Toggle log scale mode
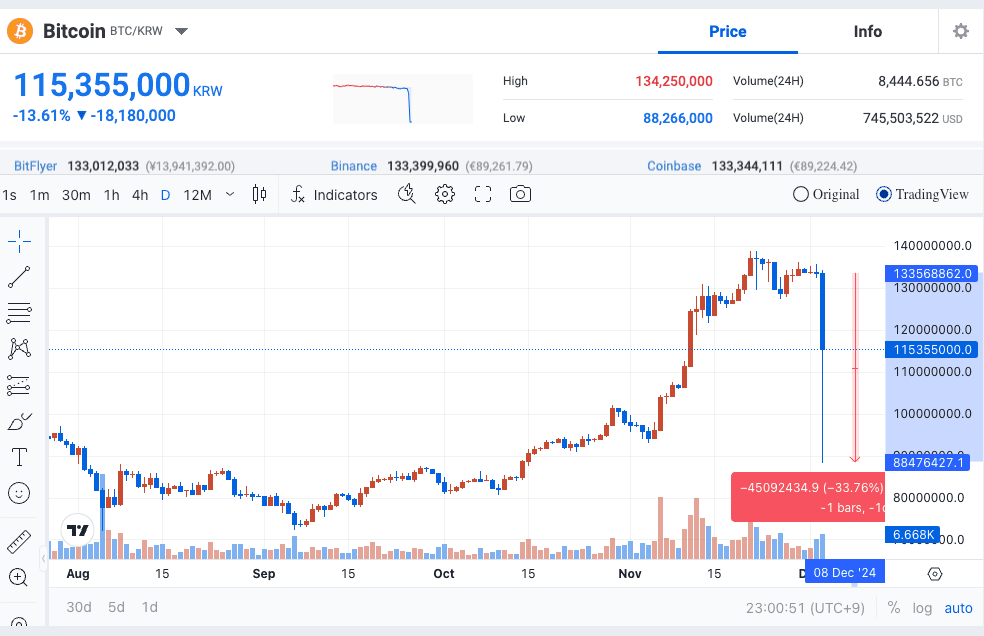 pyautogui.click(x=922, y=608)
